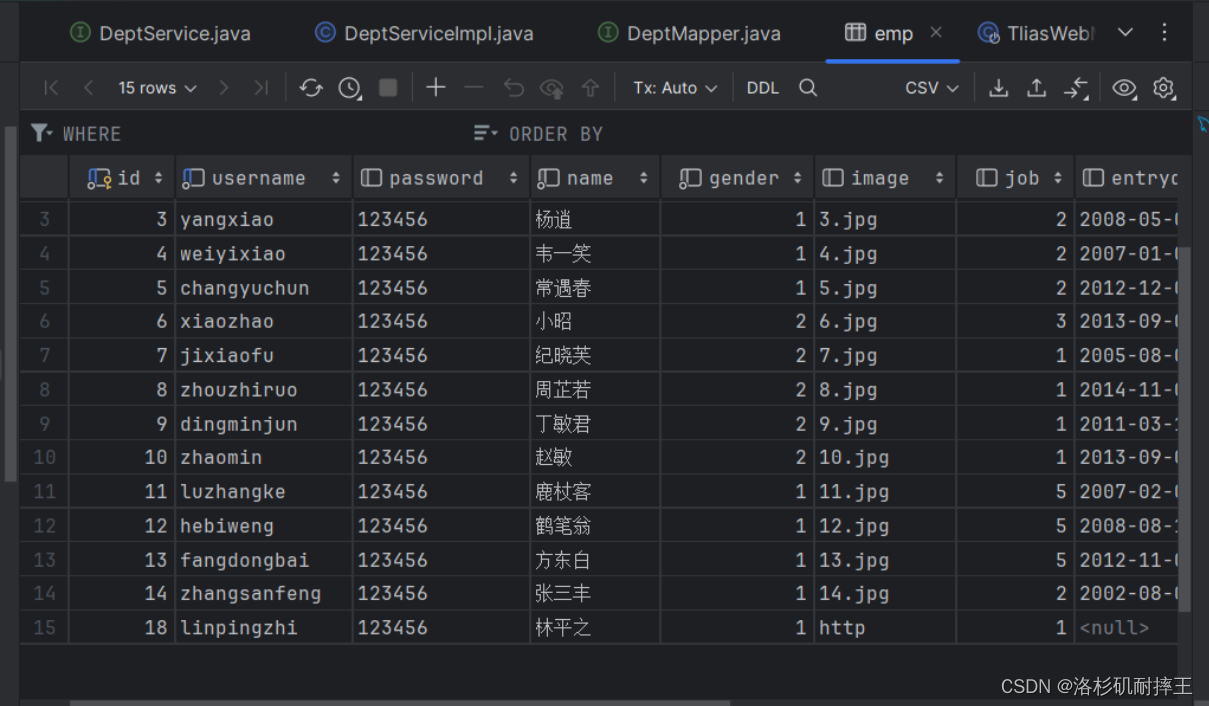Click the ORDER BY sort icon
This screenshot has width=1209, height=706.
(x=485, y=133)
